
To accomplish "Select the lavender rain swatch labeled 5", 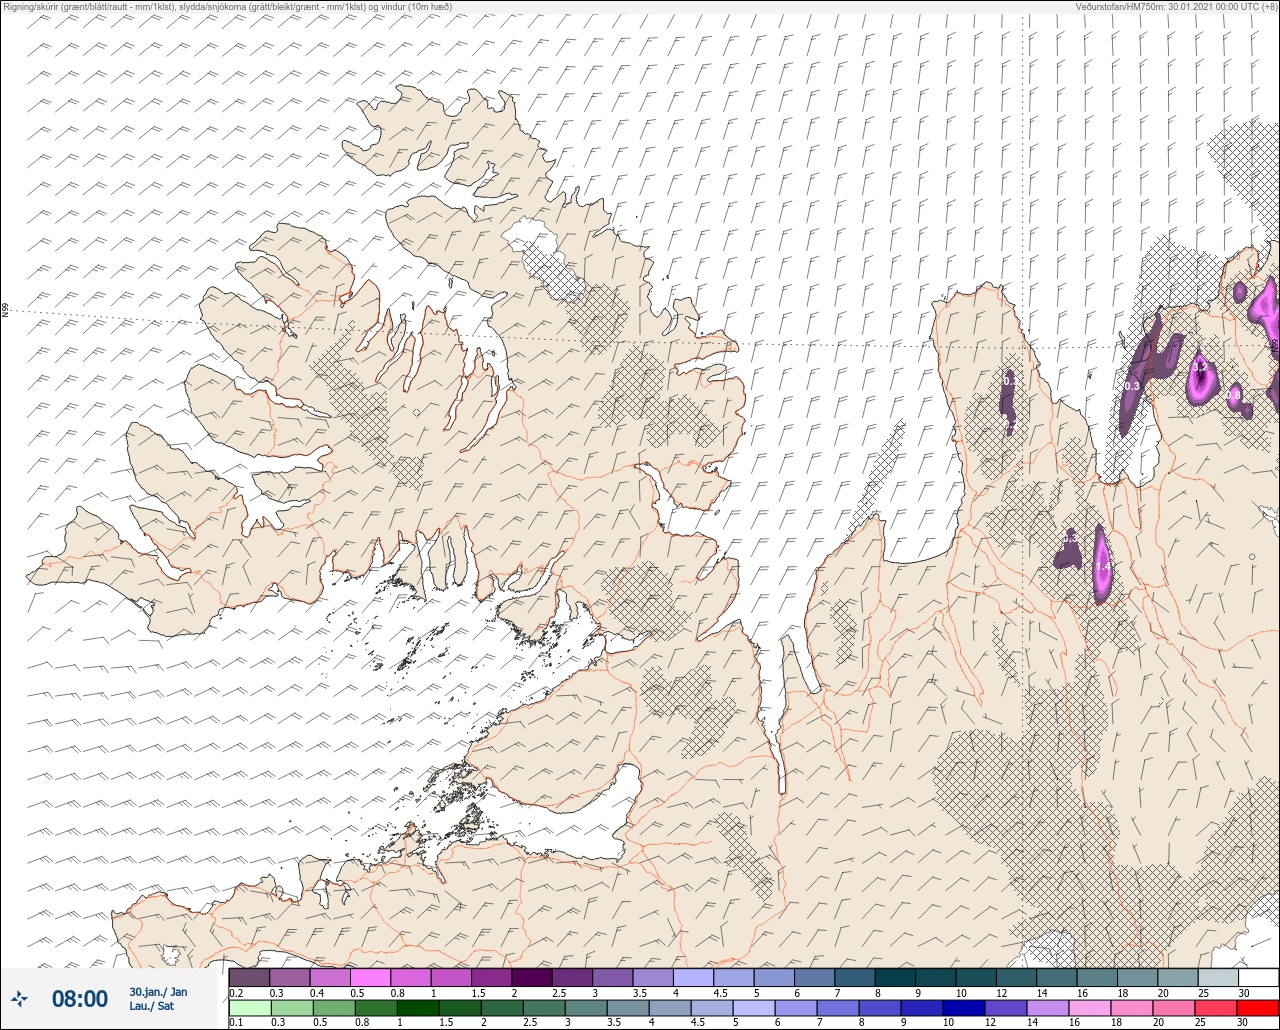I will click(x=754, y=1007).
